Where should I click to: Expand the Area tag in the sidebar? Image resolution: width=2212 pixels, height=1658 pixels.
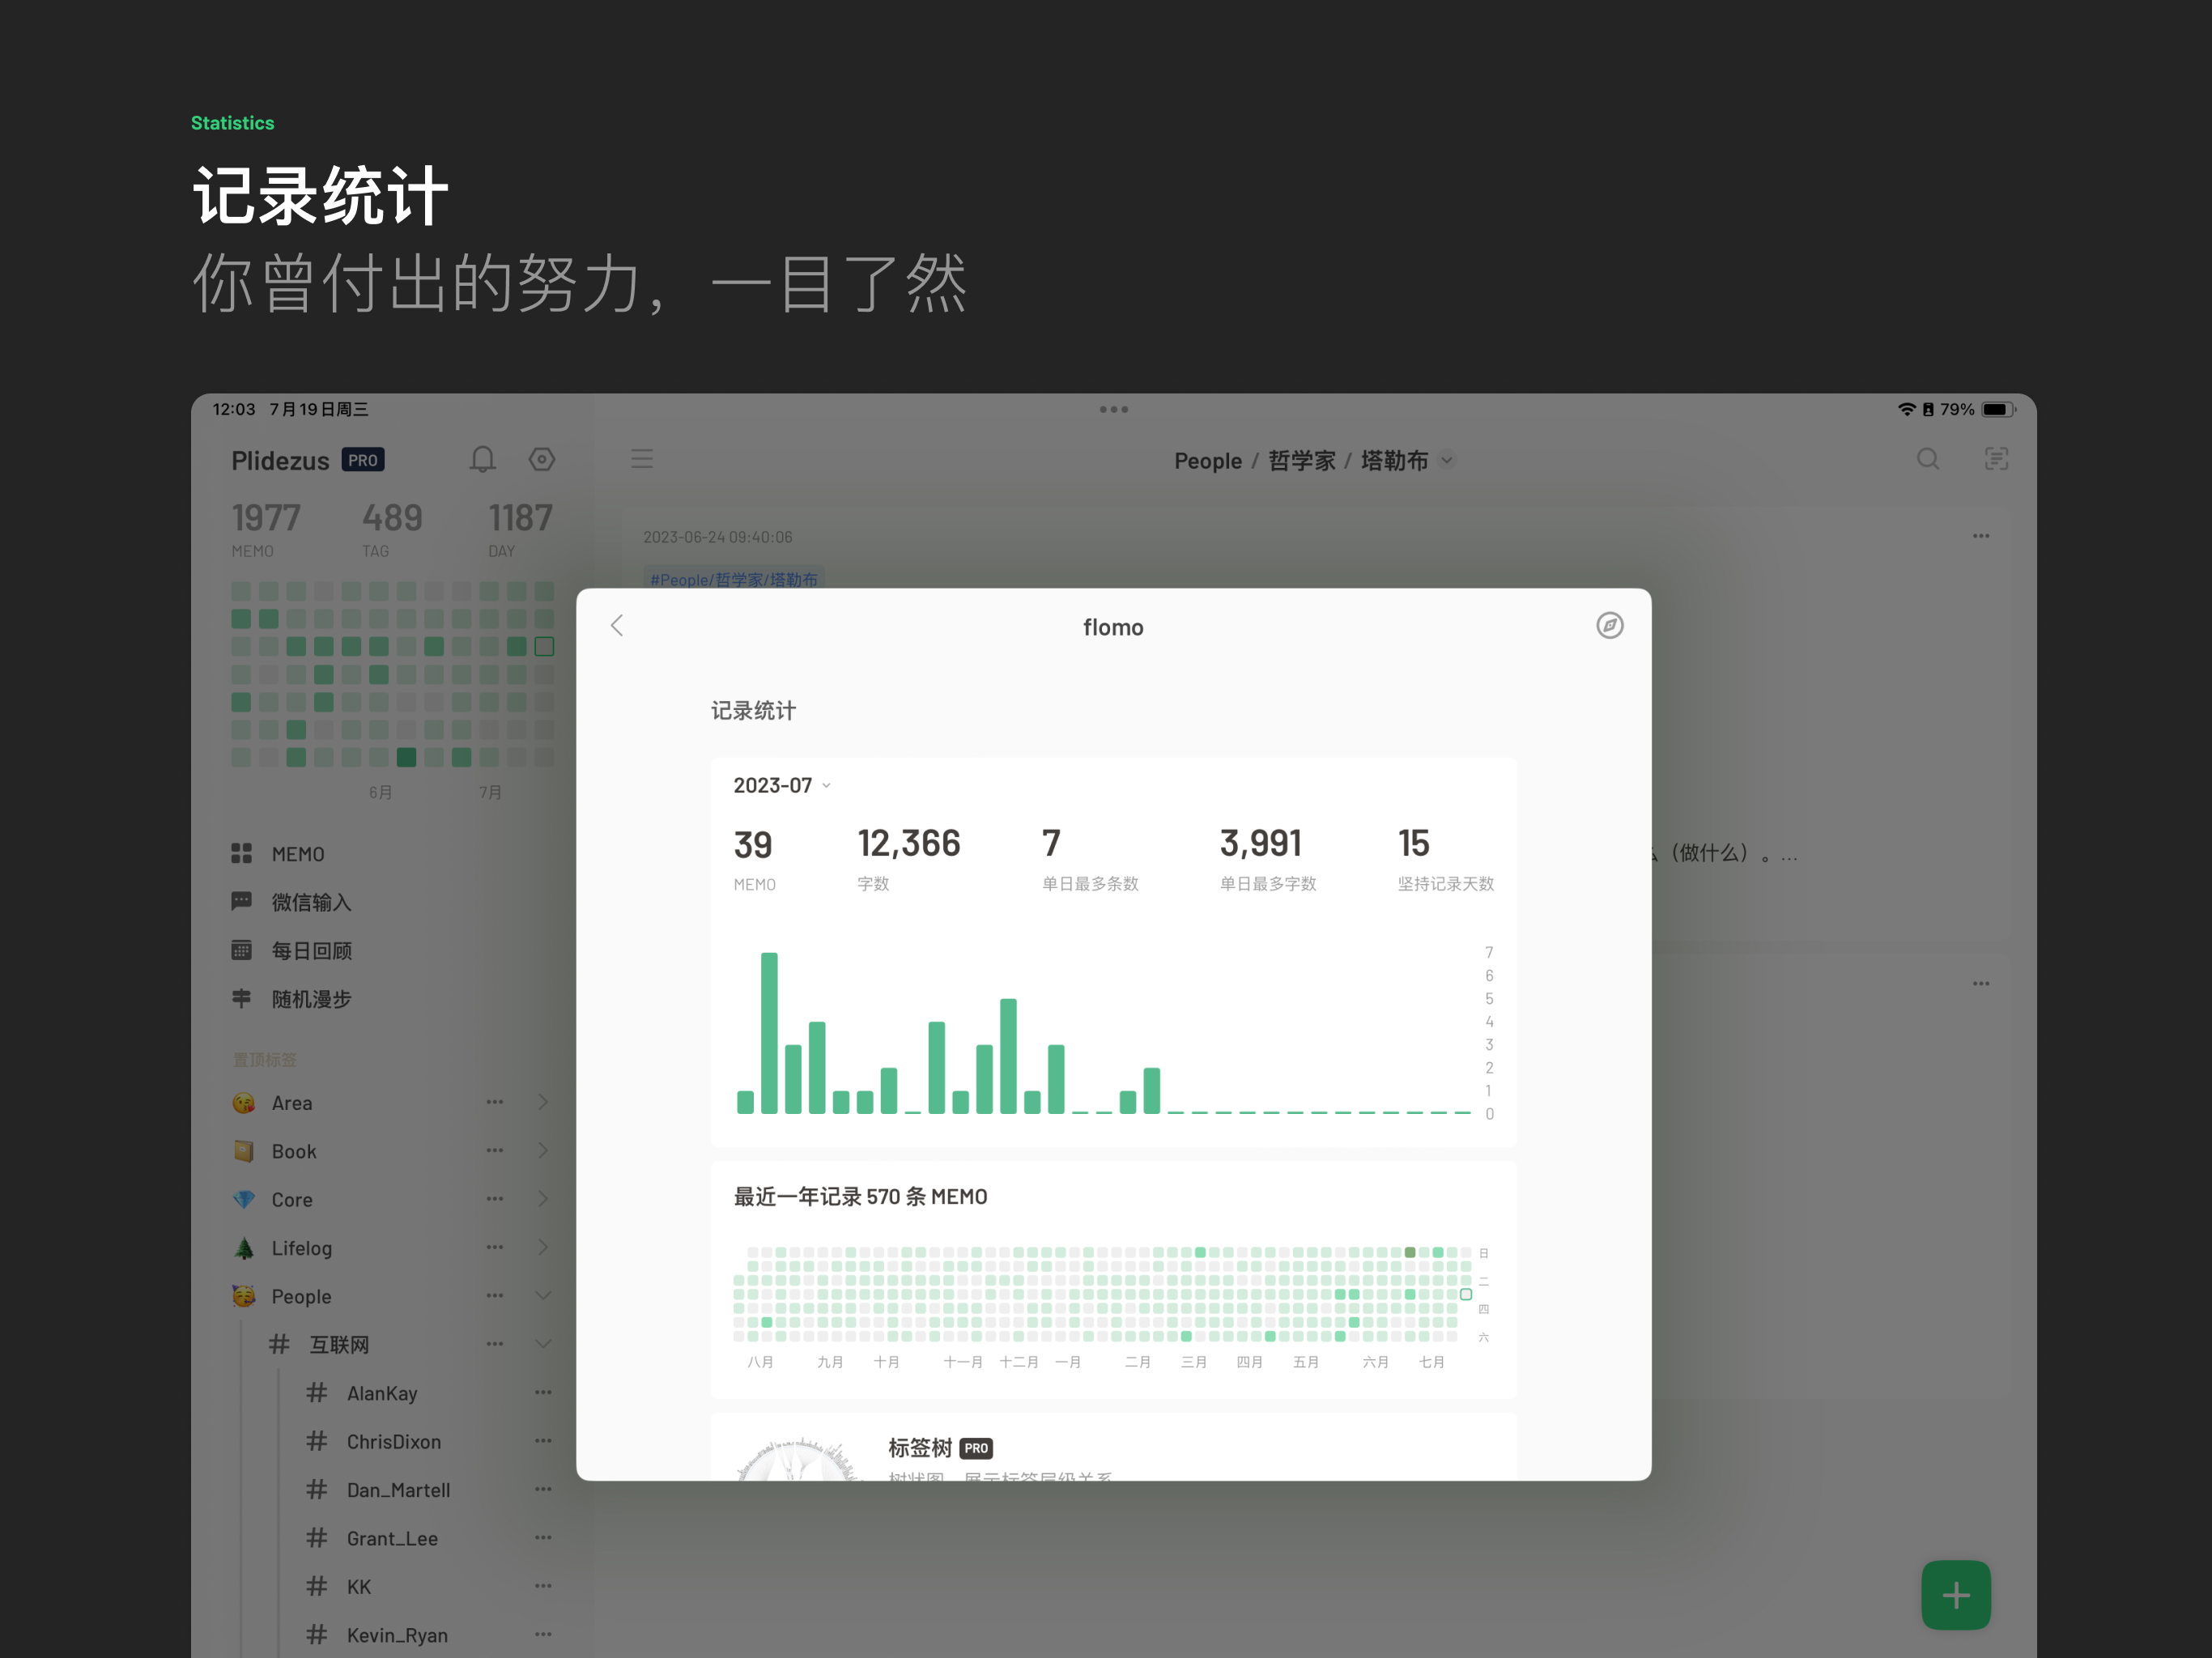[x=543, y=1102]
